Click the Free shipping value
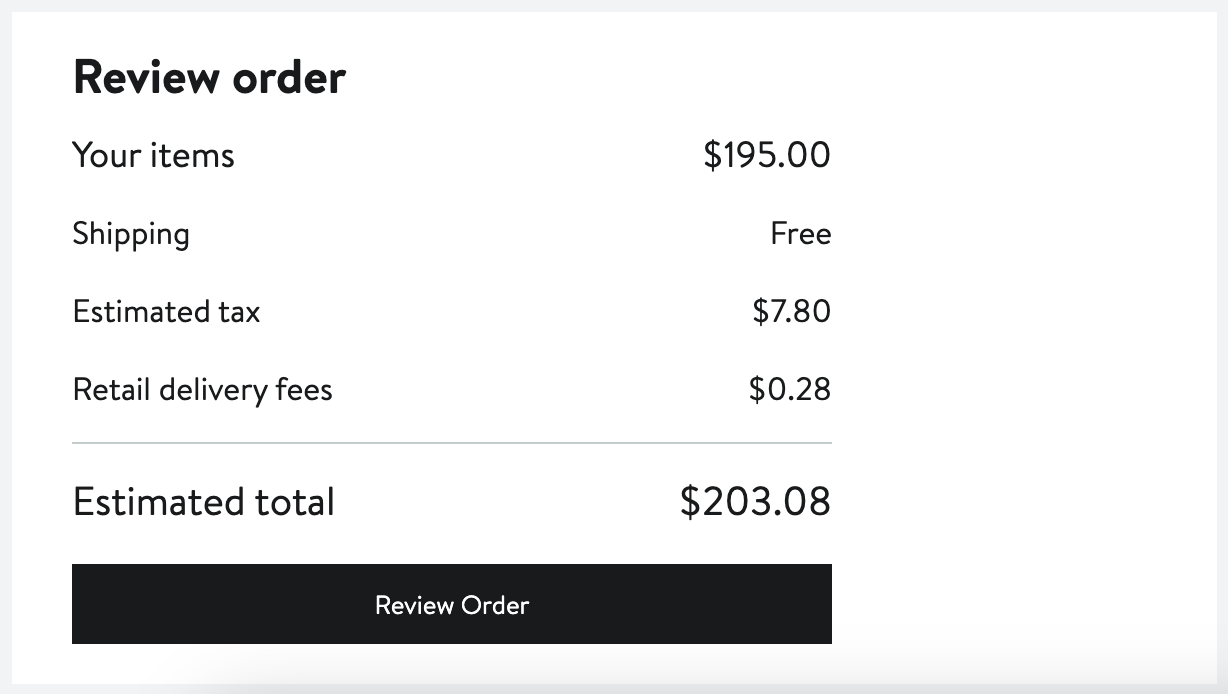 pos(800,234)
